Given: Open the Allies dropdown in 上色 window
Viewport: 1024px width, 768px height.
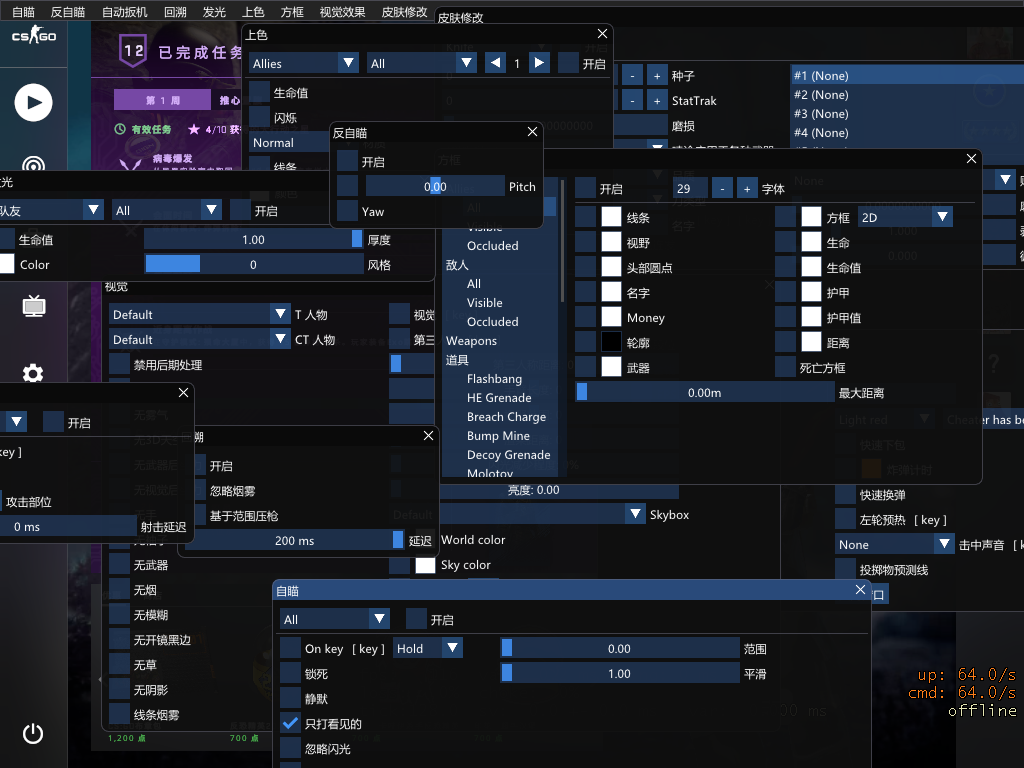Looking at the screenshot, I should (304, 63).
